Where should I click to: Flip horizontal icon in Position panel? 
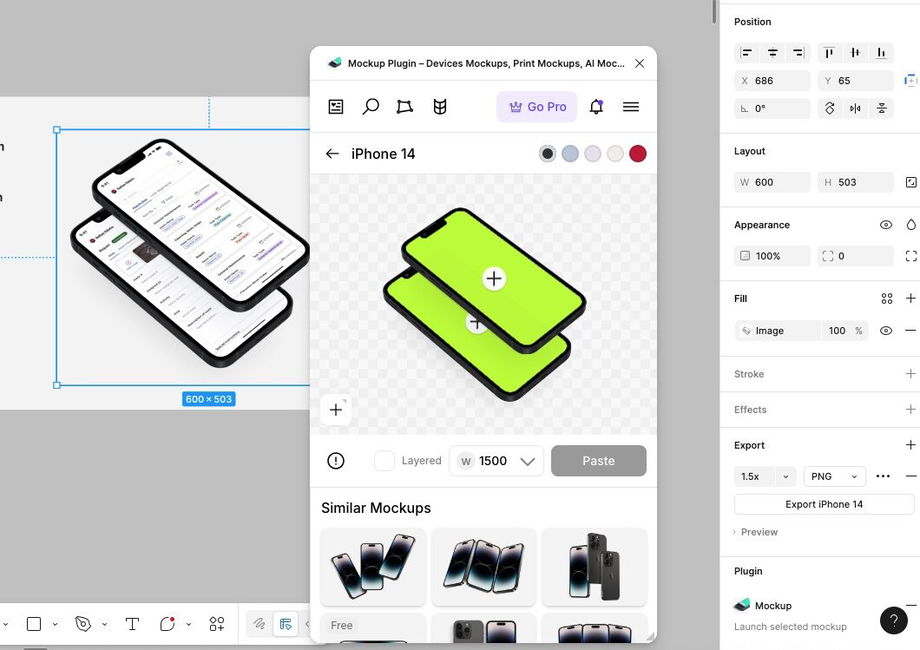coord(855,109)
